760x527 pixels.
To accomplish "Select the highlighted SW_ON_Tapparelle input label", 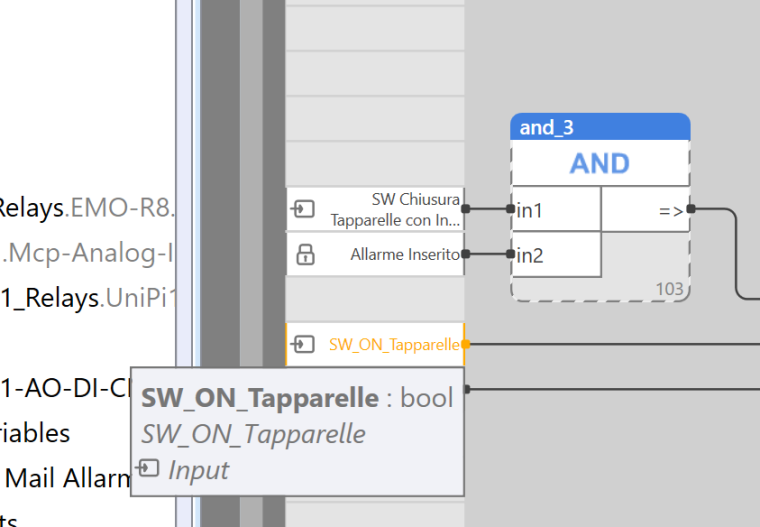I will pyautogui.click(x=393, y=345).
